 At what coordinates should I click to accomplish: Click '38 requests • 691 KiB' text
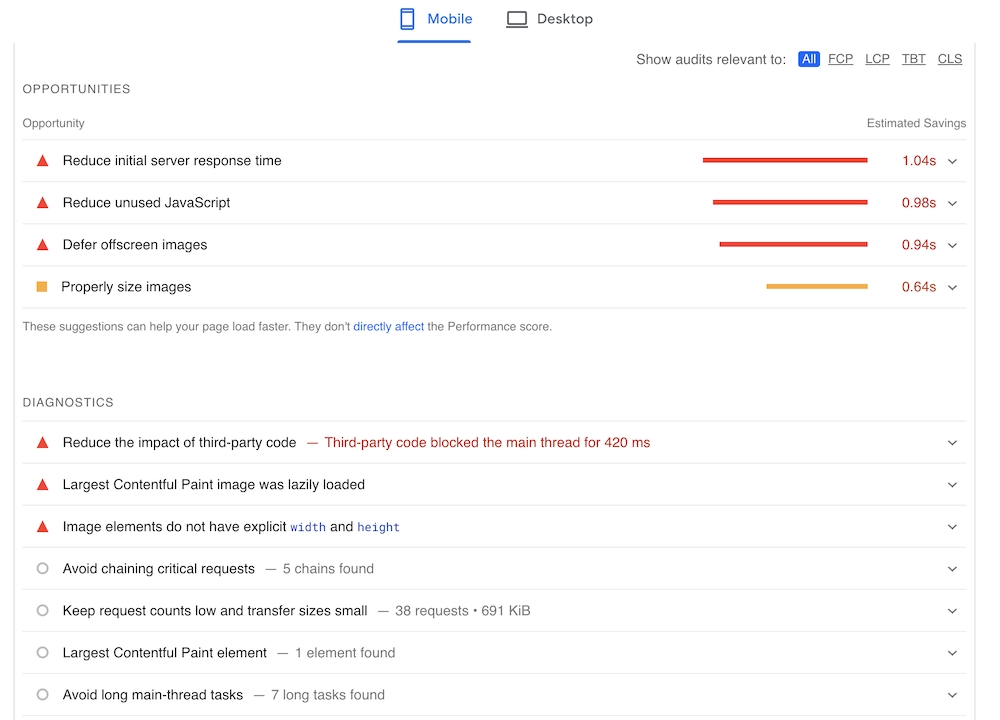point(462,611)
